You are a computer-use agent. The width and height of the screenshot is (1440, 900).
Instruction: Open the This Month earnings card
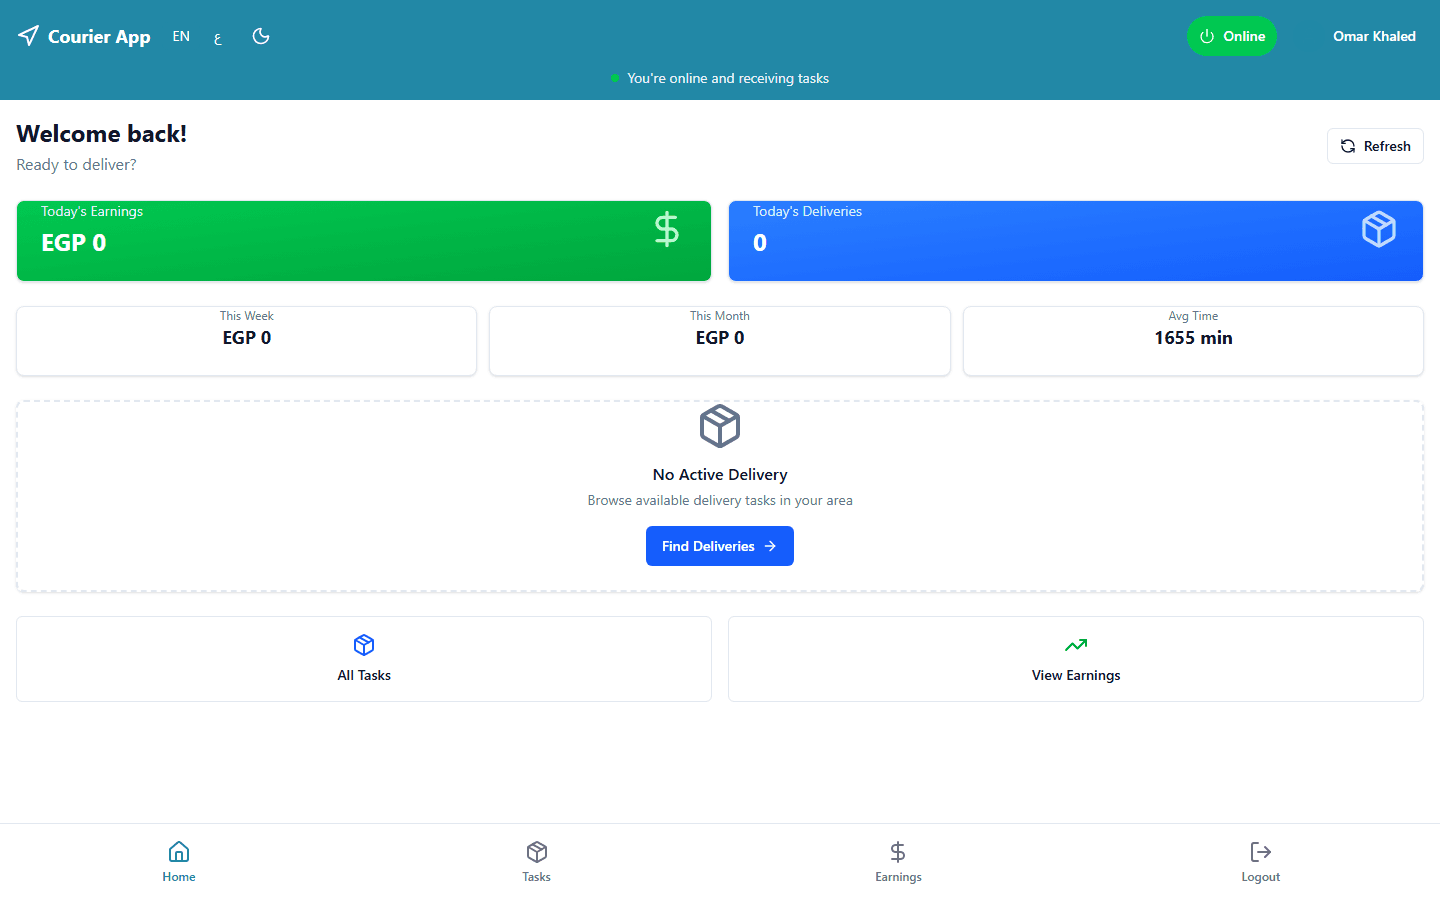click(x=720, y=341)
